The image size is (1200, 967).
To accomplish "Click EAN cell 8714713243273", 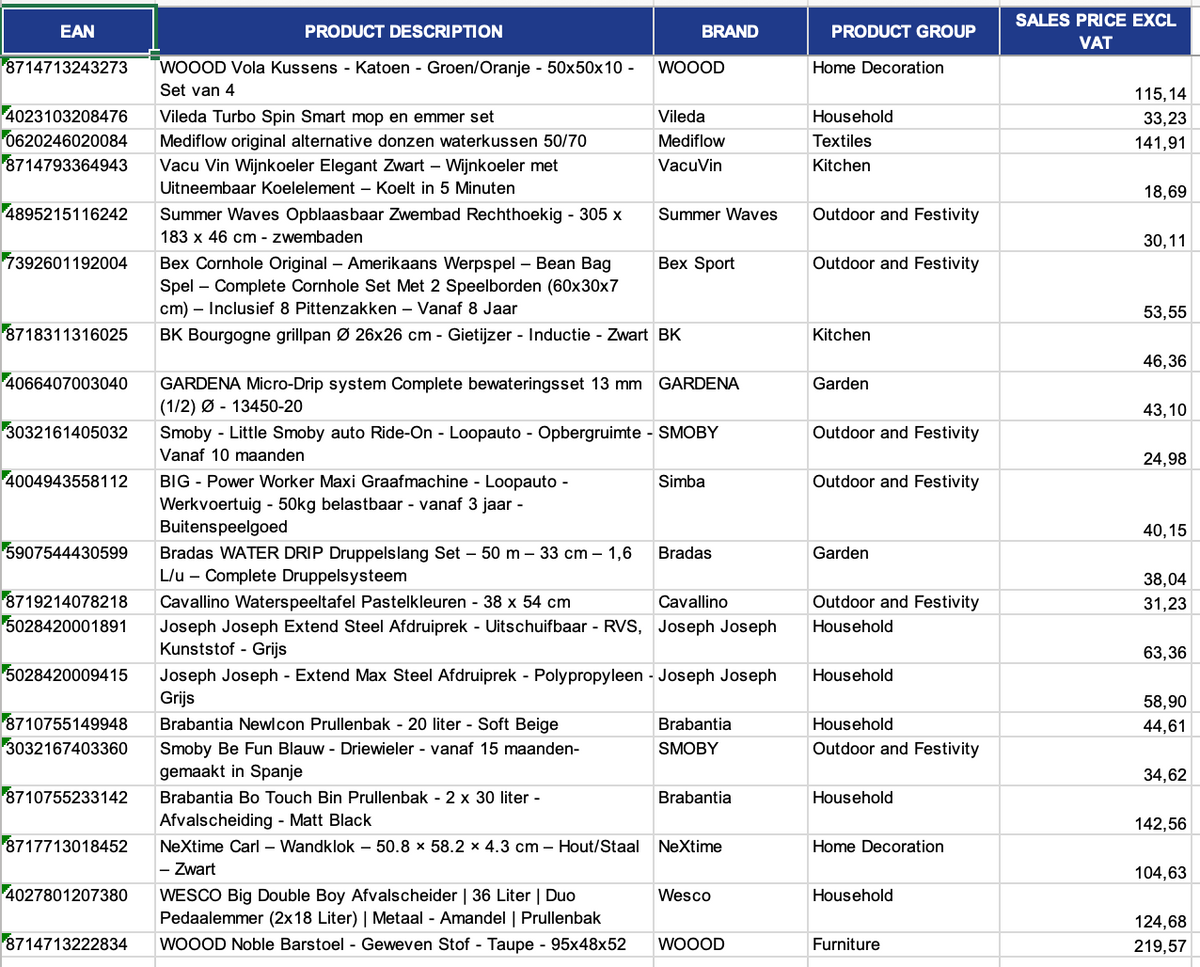I will click(x=78, y=80).
